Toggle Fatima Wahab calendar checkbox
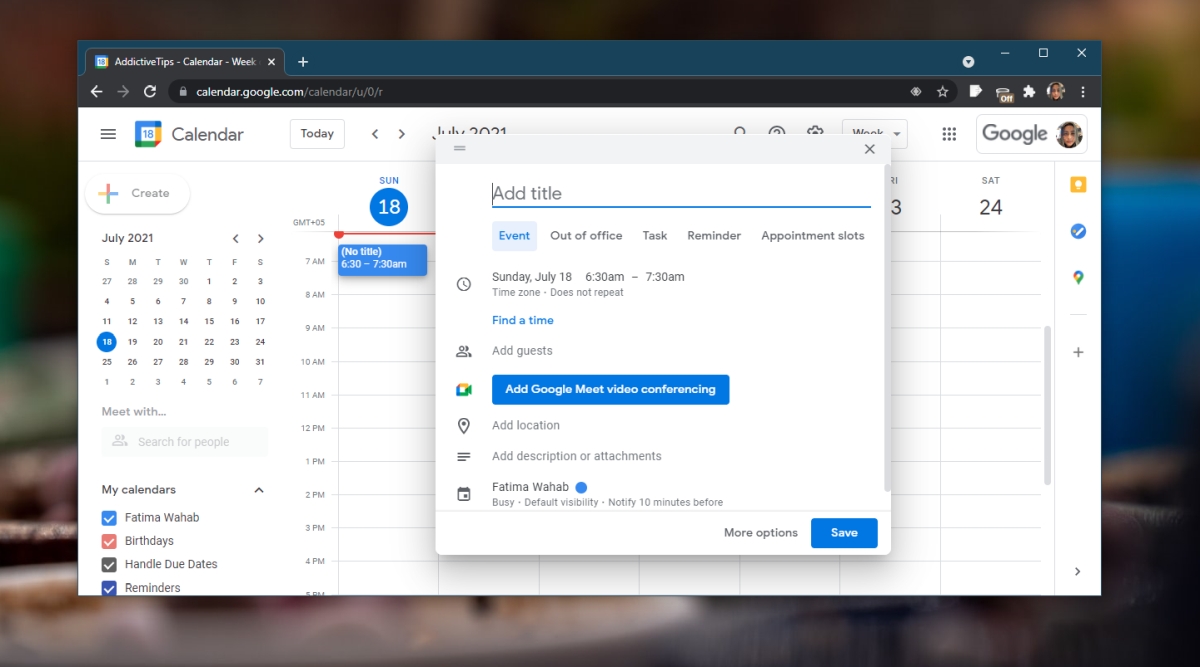Image resolution: width=1200 pixels, height=667 pixels. click(x=109, y=518)
